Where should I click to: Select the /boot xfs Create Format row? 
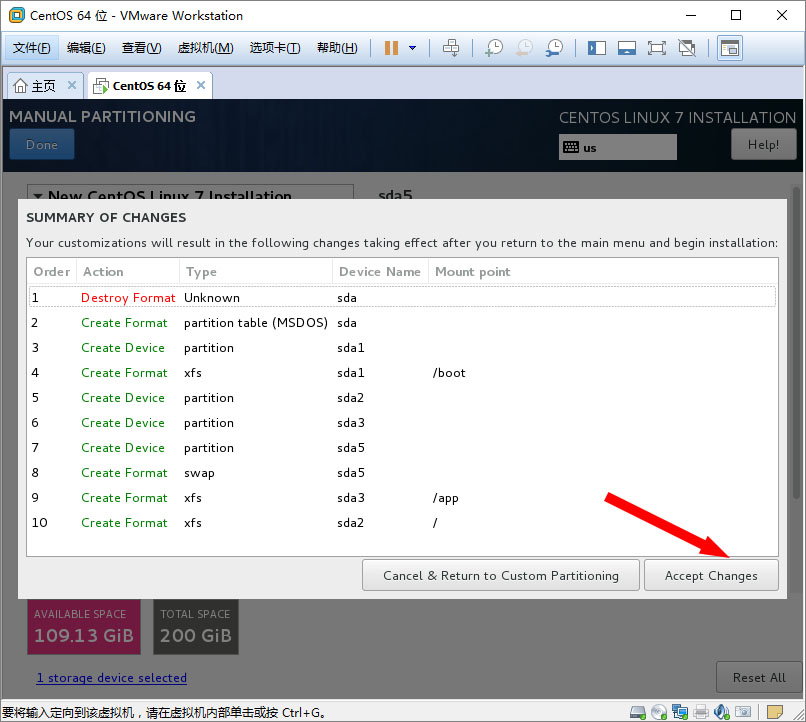400,373
